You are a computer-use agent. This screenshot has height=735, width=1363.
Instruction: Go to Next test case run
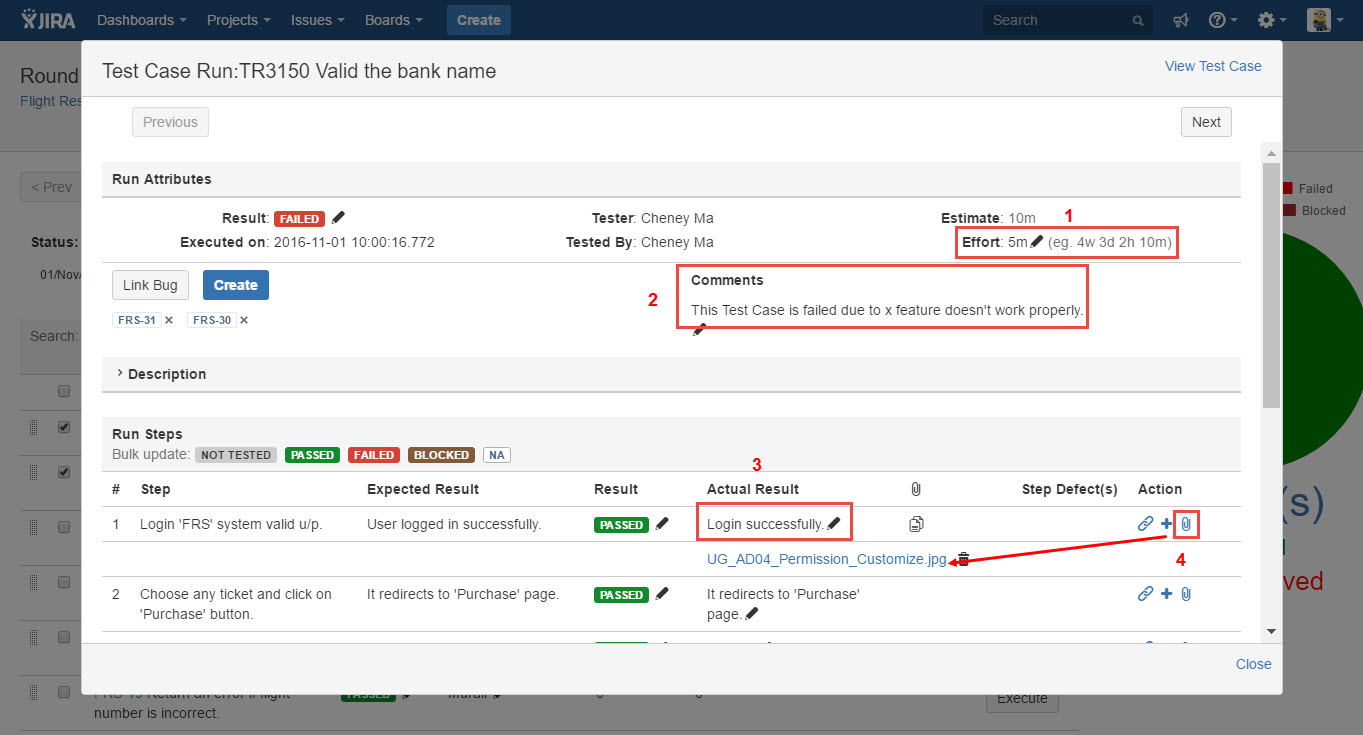click(1206, 122)
